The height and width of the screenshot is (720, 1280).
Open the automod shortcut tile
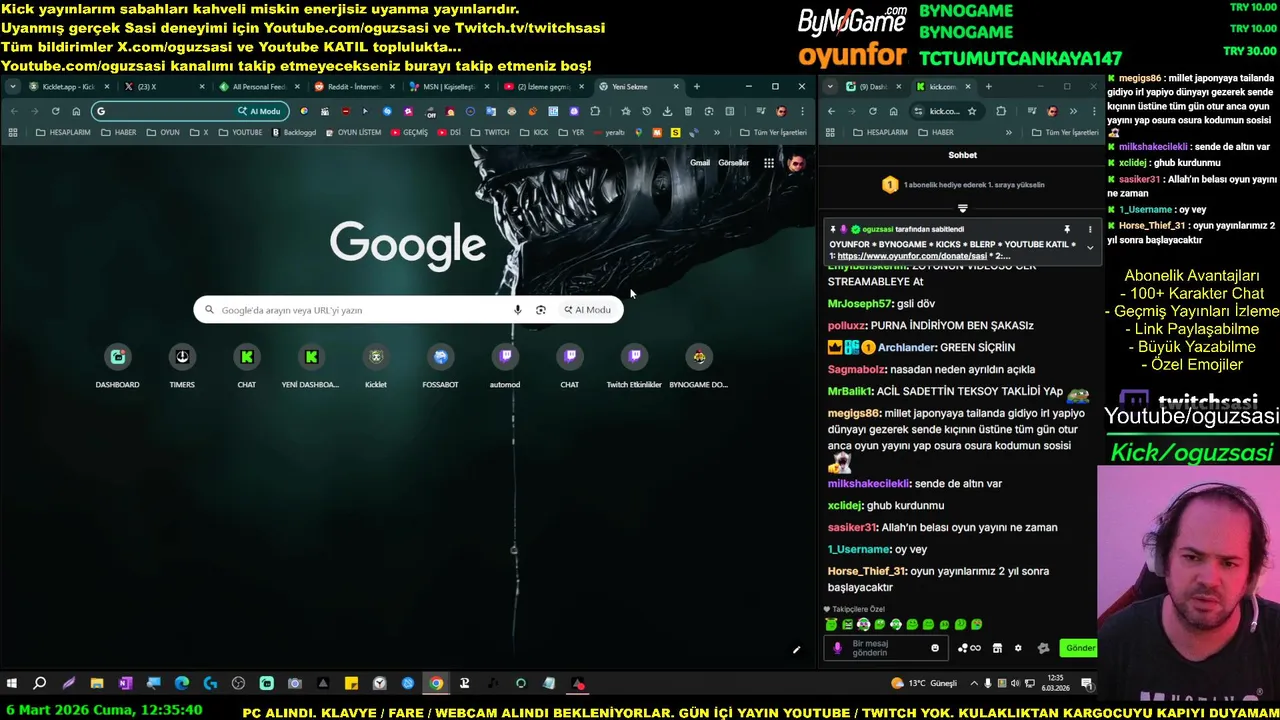point(505,366)
